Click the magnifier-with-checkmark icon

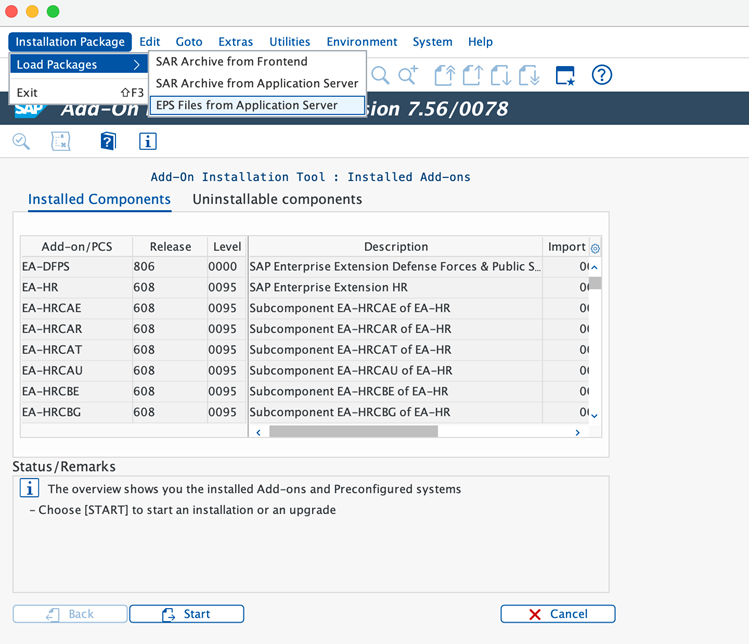[x=21, y=141]
